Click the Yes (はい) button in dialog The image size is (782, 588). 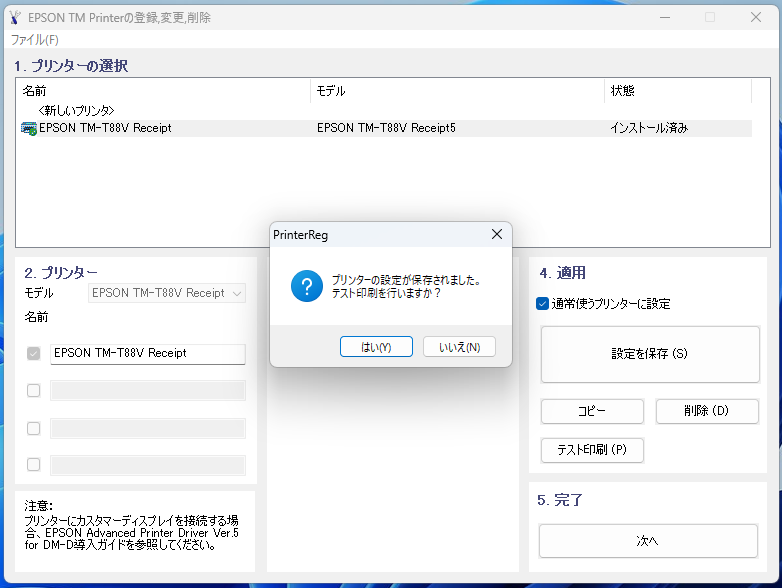pyautogui.click(x=364, y=347)
